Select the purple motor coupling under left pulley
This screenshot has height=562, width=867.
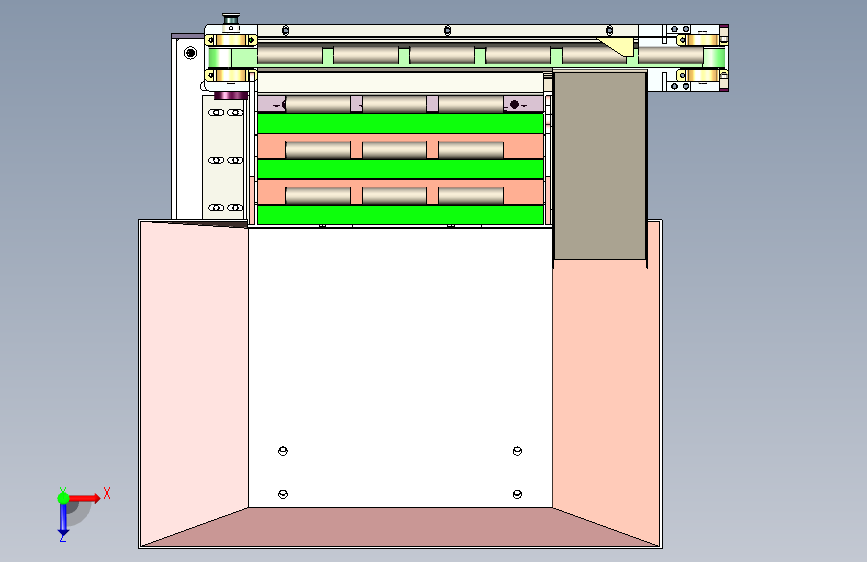[231, 95]
